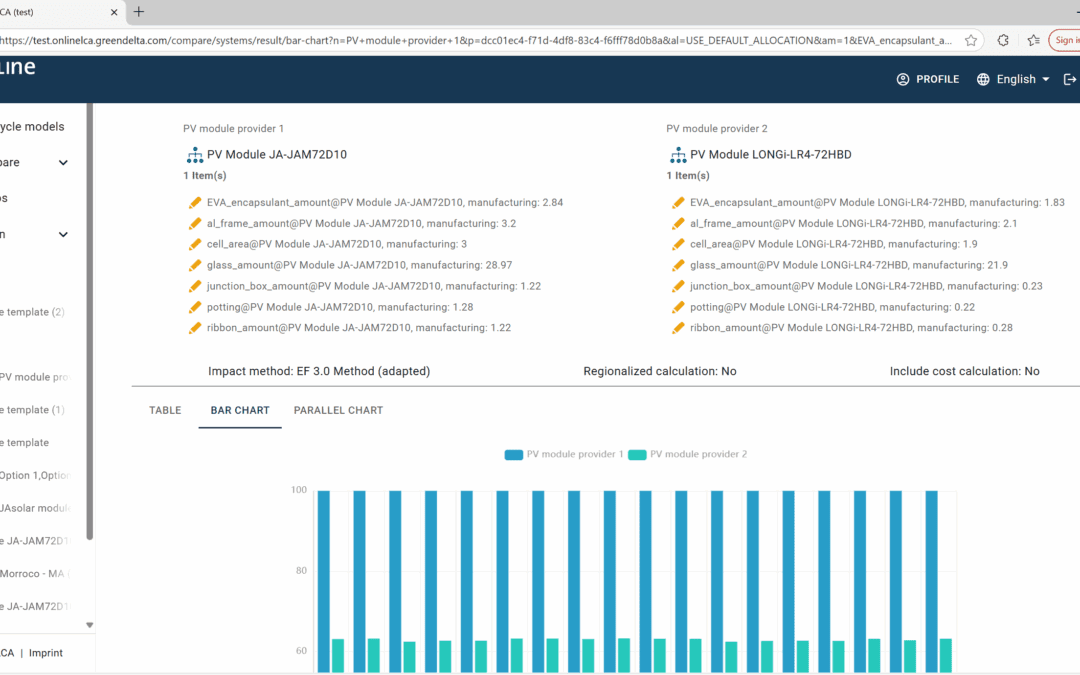This screenshot has height=675, width=1080.
Task: Open the Imprint link in sidebar footer
Action: point(45,653)
